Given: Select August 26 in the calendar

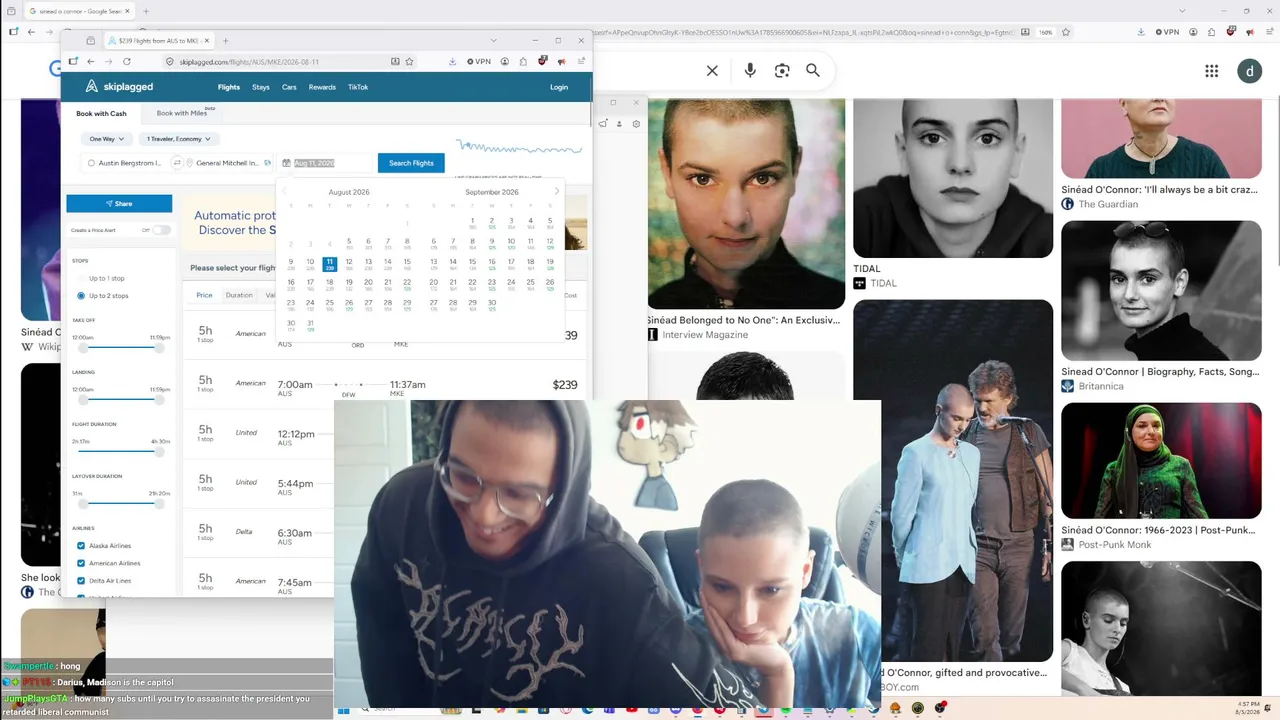Looking at the screenshot, I should tap(349, 304).
